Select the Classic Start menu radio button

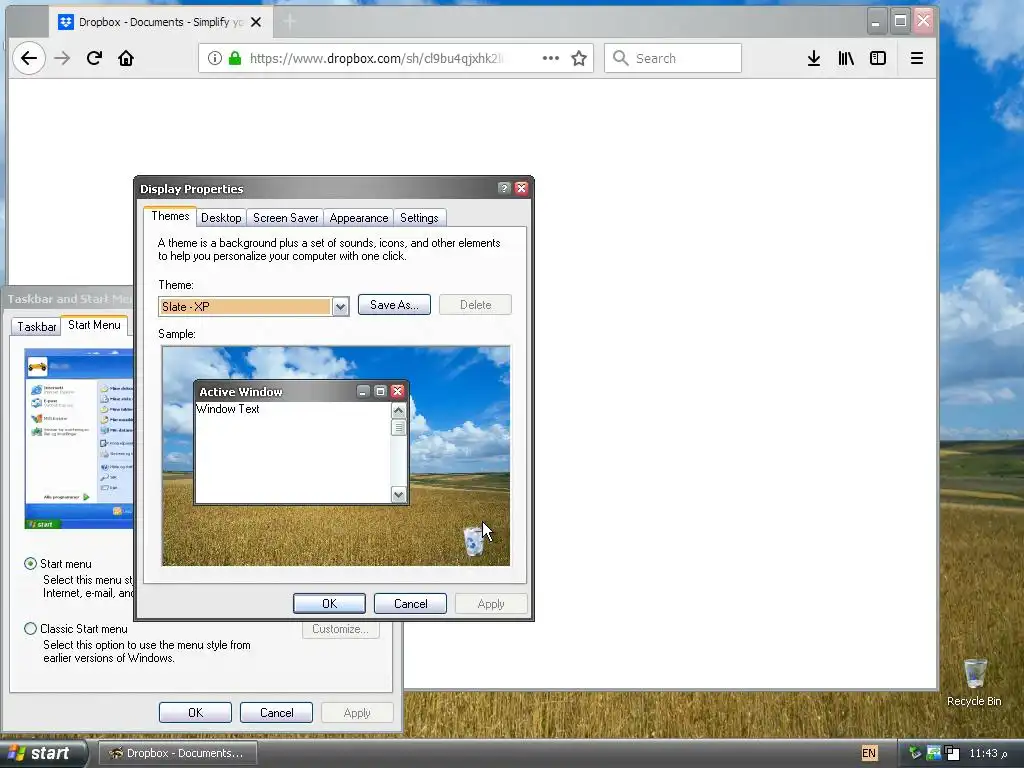30,628
